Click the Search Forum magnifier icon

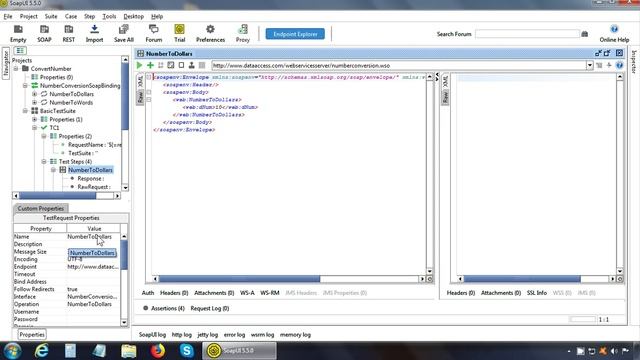(x=584, y=34)
